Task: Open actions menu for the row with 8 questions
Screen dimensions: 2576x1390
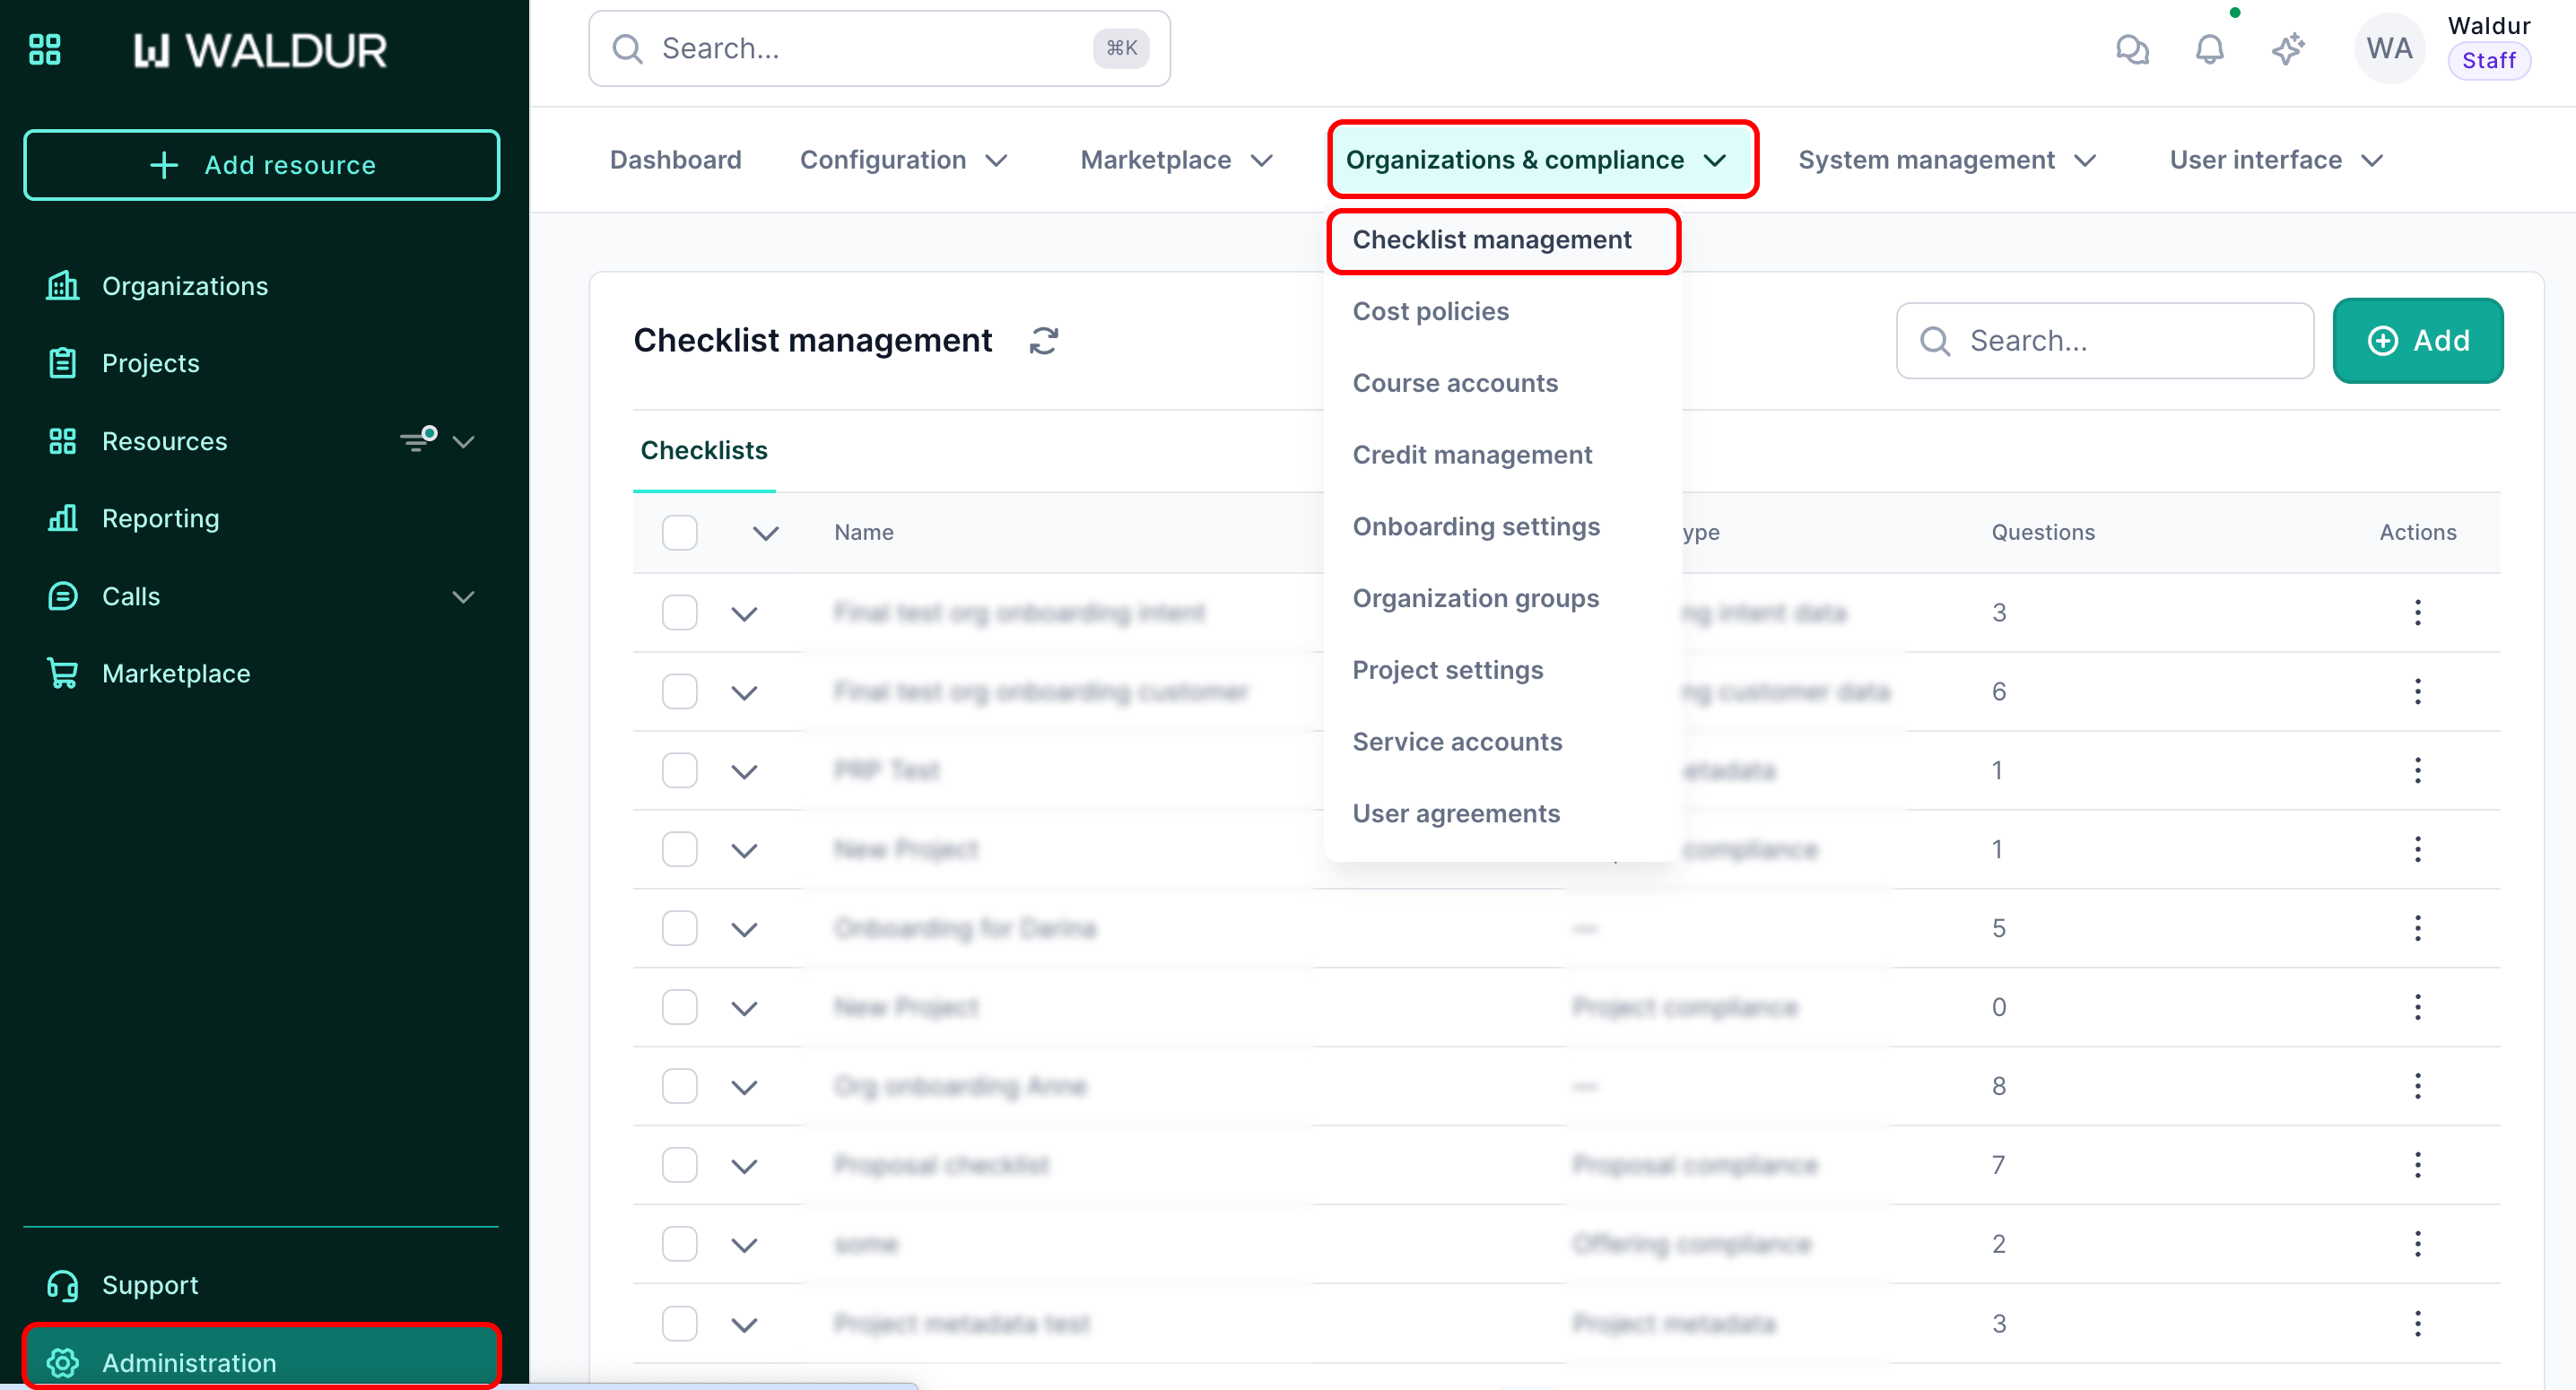Action: (x=2417, y=1086)
